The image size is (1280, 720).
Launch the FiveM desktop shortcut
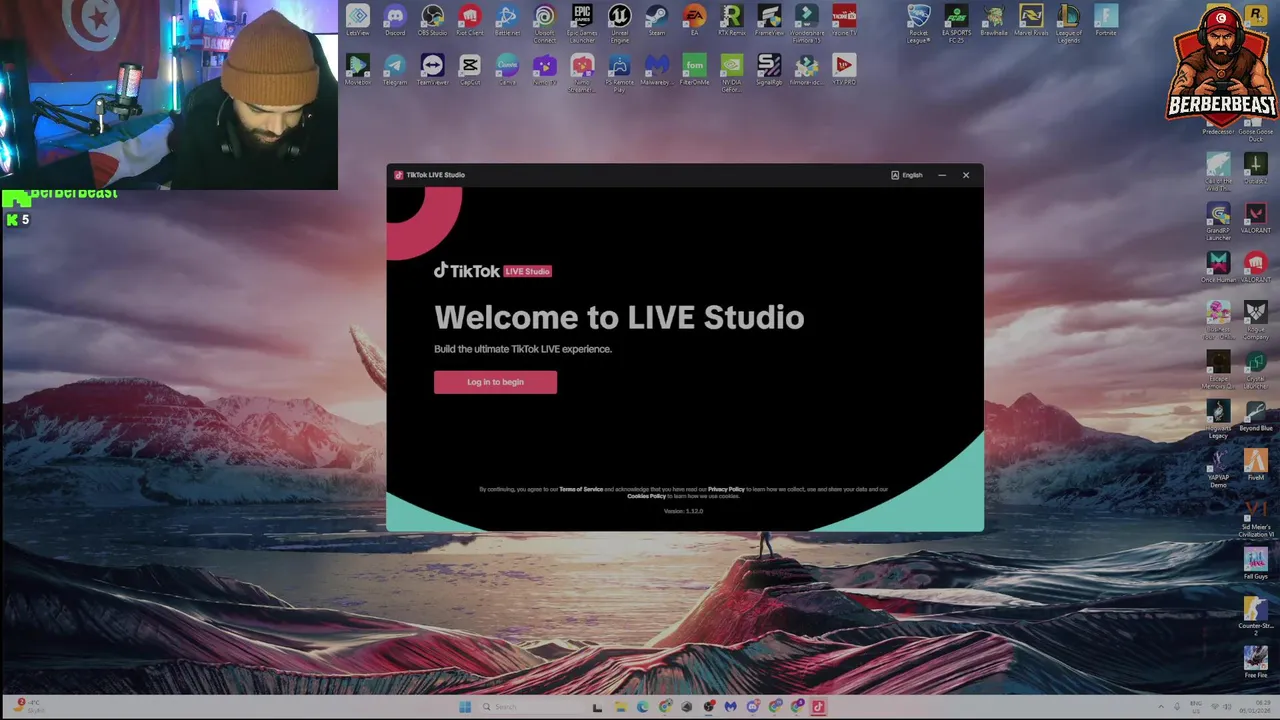coord(1255,465)
